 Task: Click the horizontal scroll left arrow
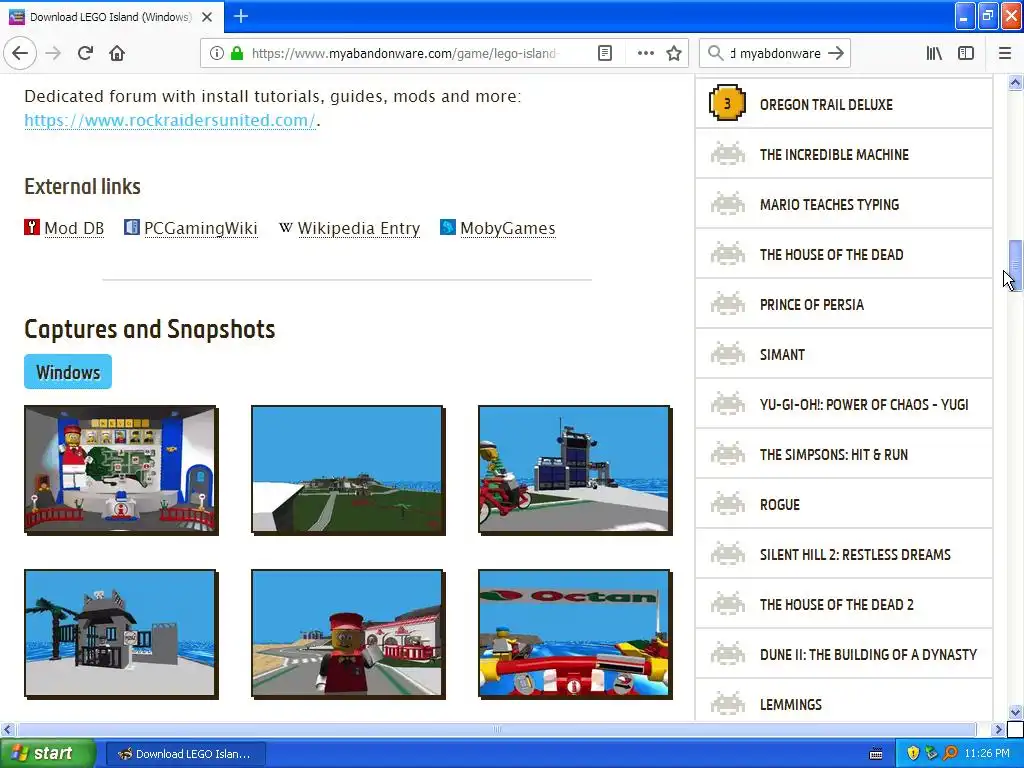(7, 729)
